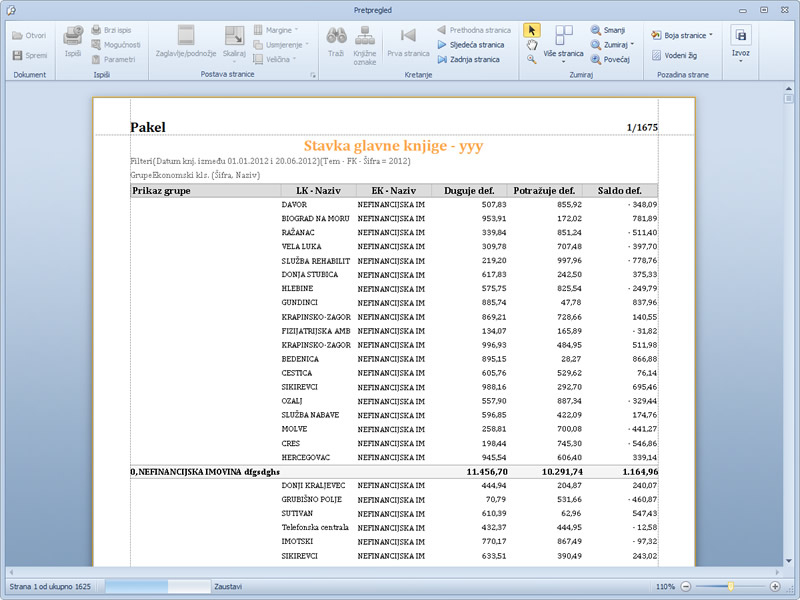This screenshot has width=800, height=600.
Task: Stop loading with the Zaustavi button
Action: click(228, 587)
